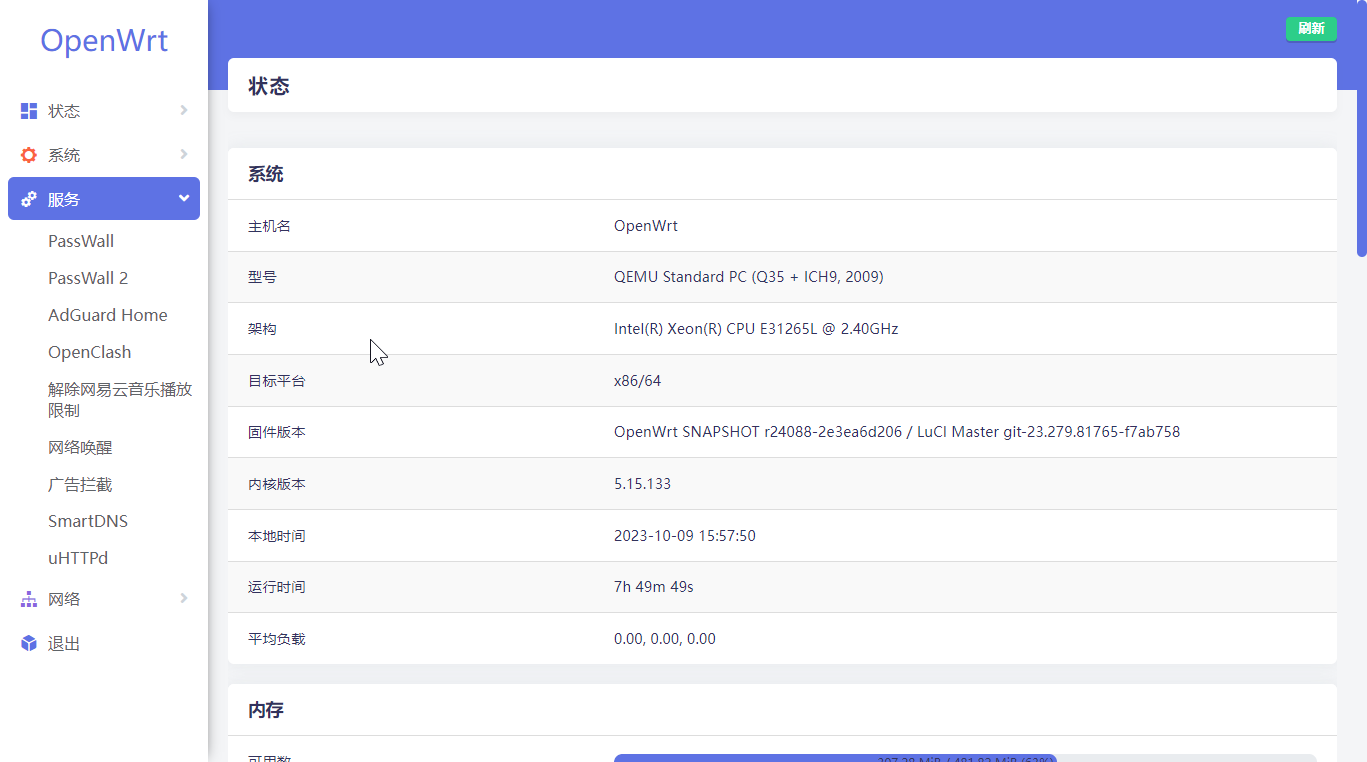This screenshot has width=1367, height=762.
Task: Expand the 状态 menu chevron
Action: click(184, 110)
